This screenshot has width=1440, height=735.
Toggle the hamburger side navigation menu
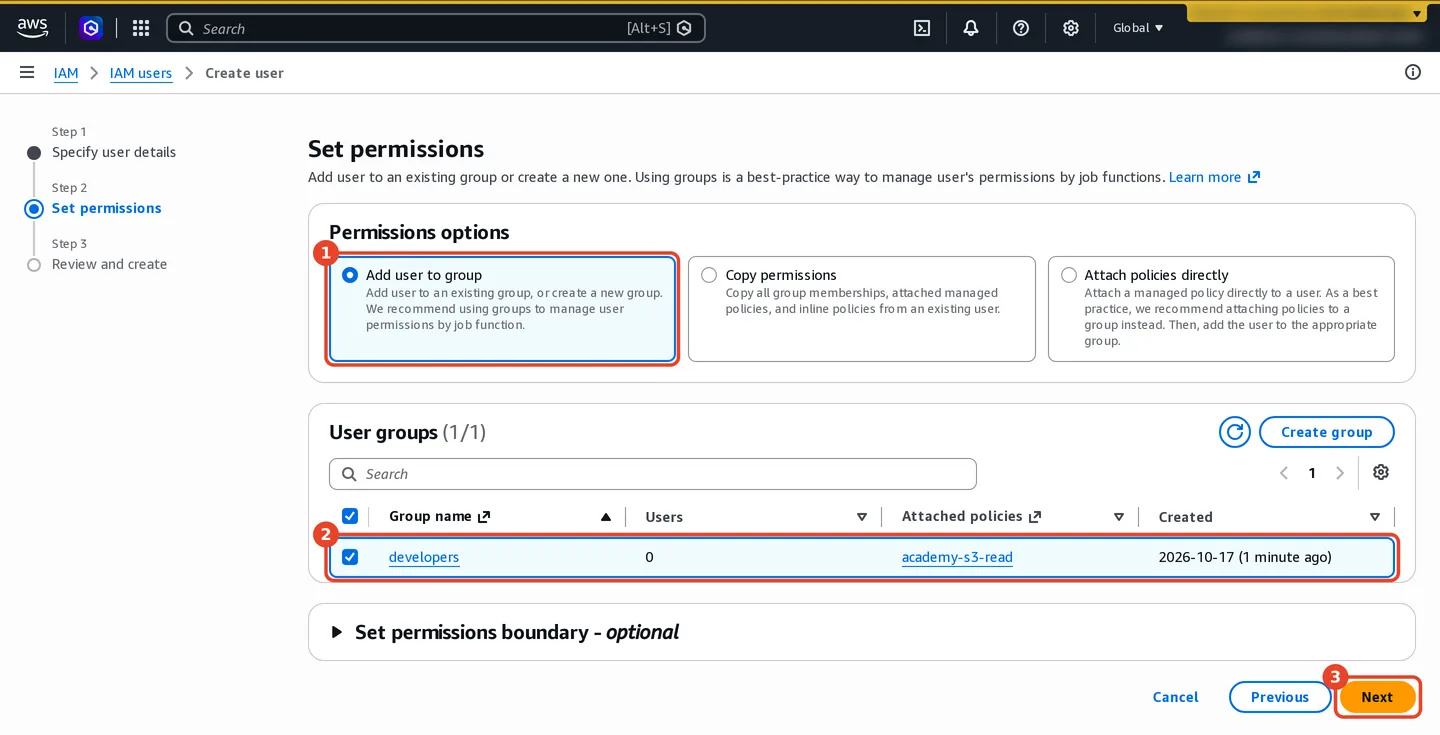click(x=27, y=72)
